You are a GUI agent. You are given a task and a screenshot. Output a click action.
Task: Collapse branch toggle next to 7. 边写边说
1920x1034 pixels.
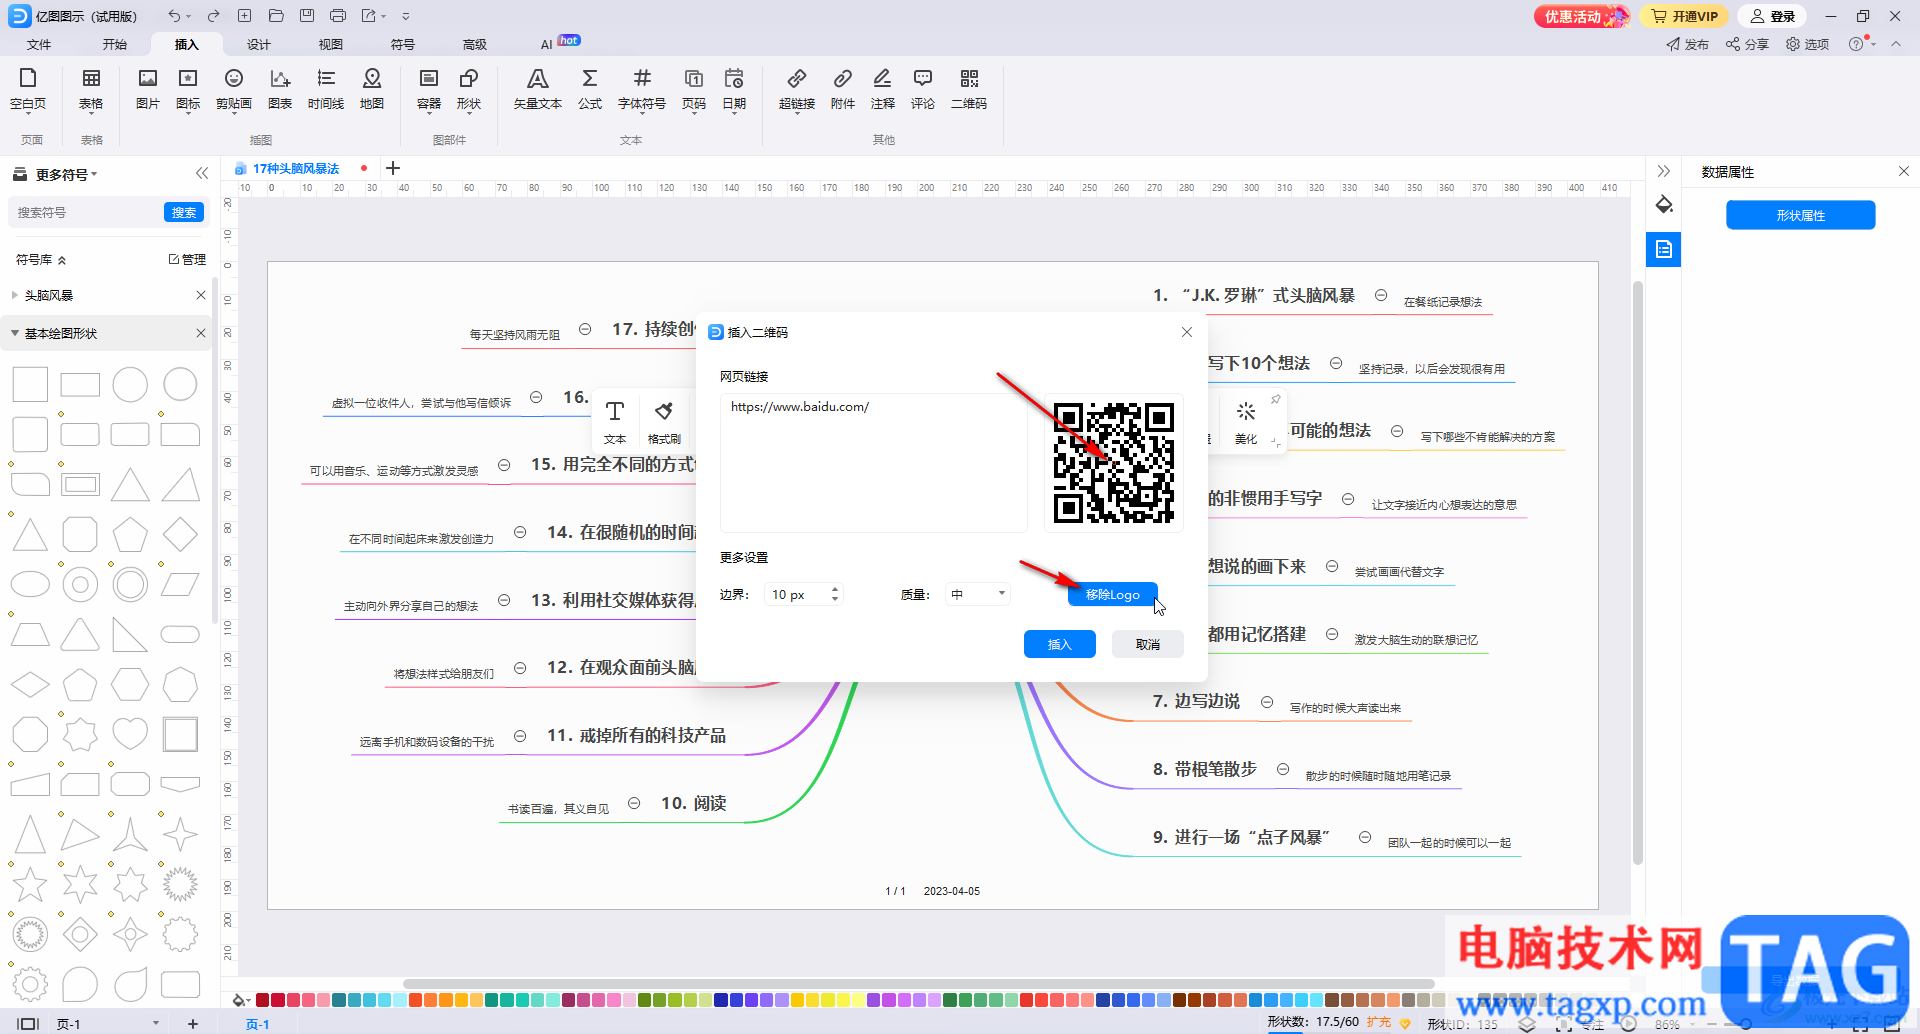pyautogui.click(x=1267, y=702)
